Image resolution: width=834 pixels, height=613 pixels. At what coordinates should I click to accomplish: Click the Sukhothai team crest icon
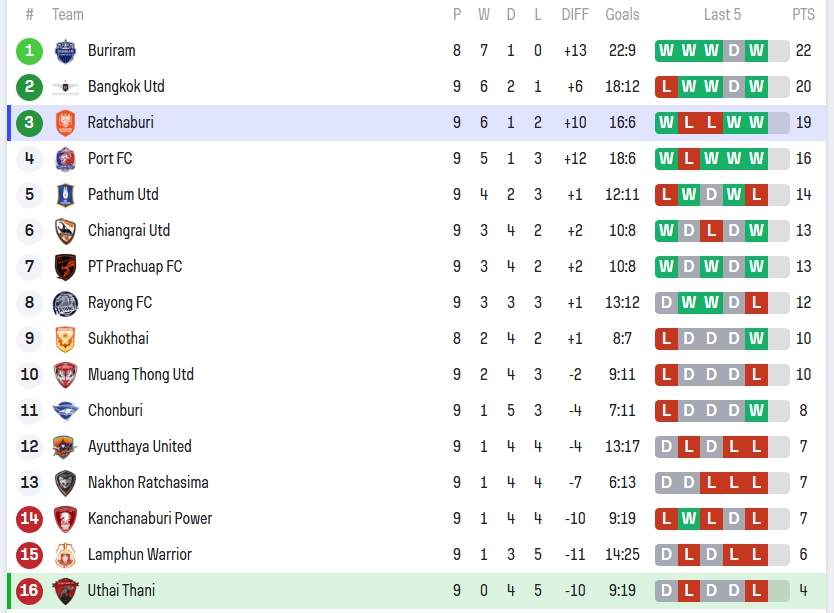coord(65,339)
